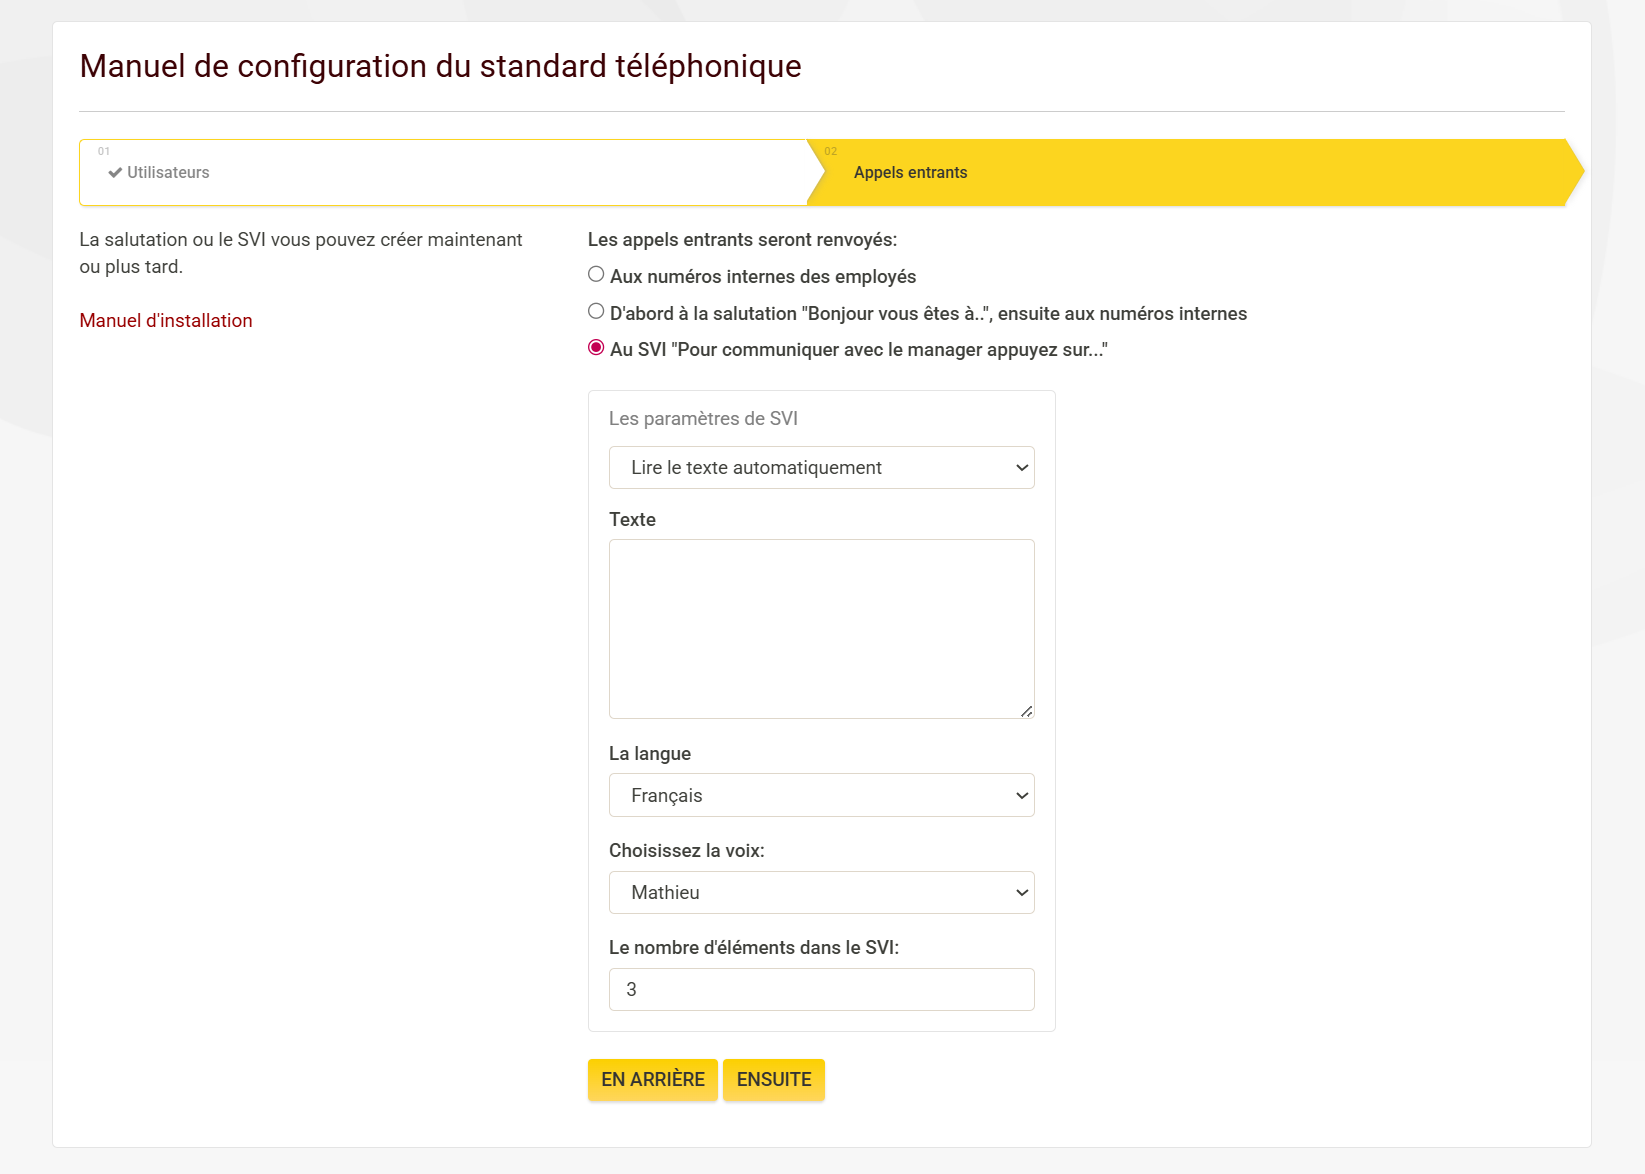
Task: Click the "Texte" field label
Action: click(x=632, y=520)
